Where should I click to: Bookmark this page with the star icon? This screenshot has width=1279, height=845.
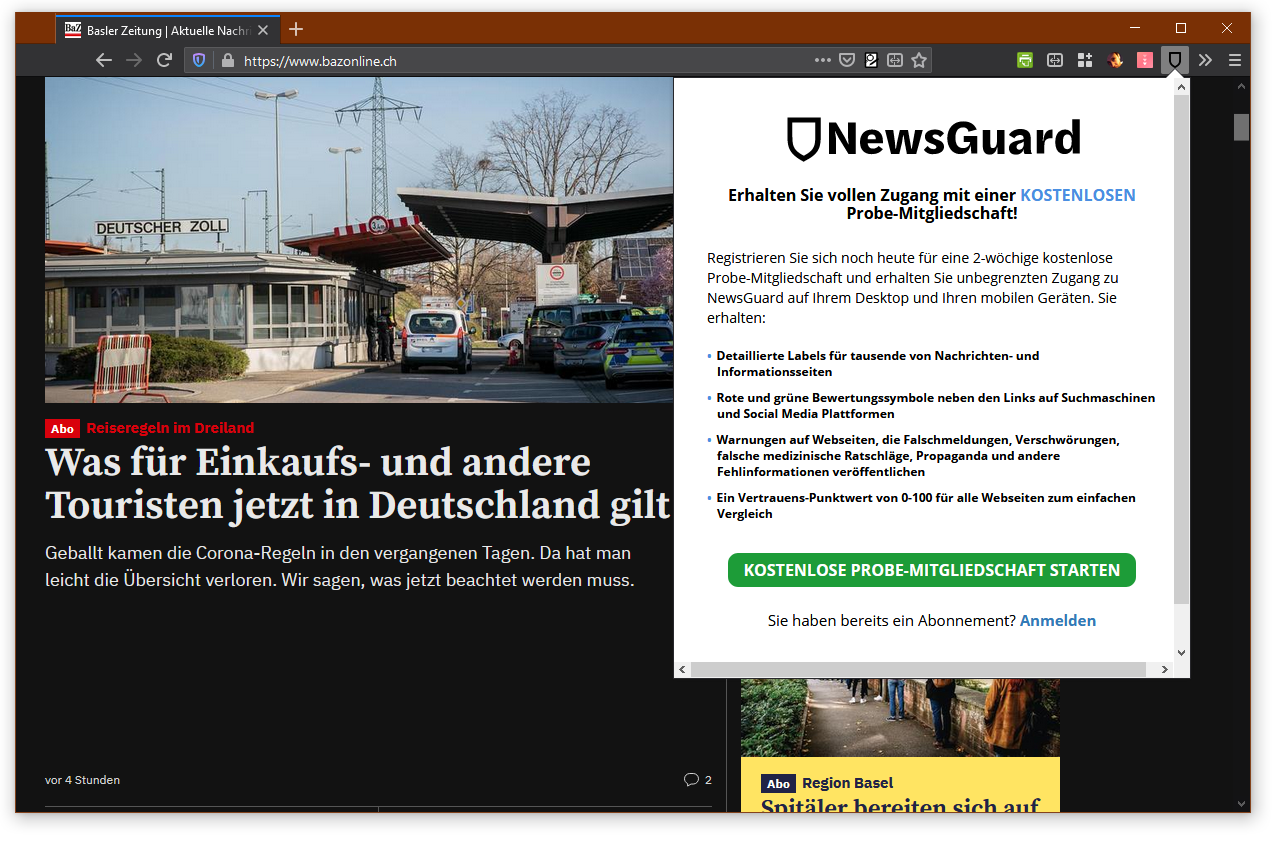[x=919, y=60]
